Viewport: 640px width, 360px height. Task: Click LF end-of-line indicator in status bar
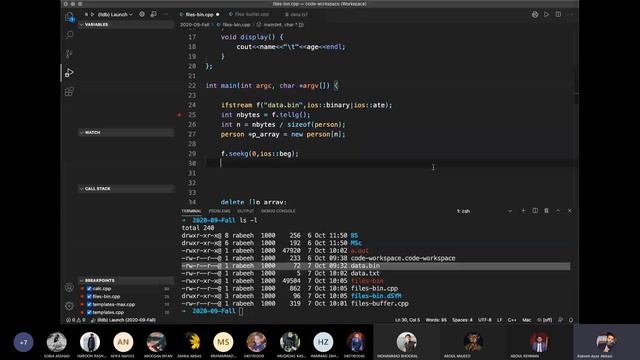(499, 320)
